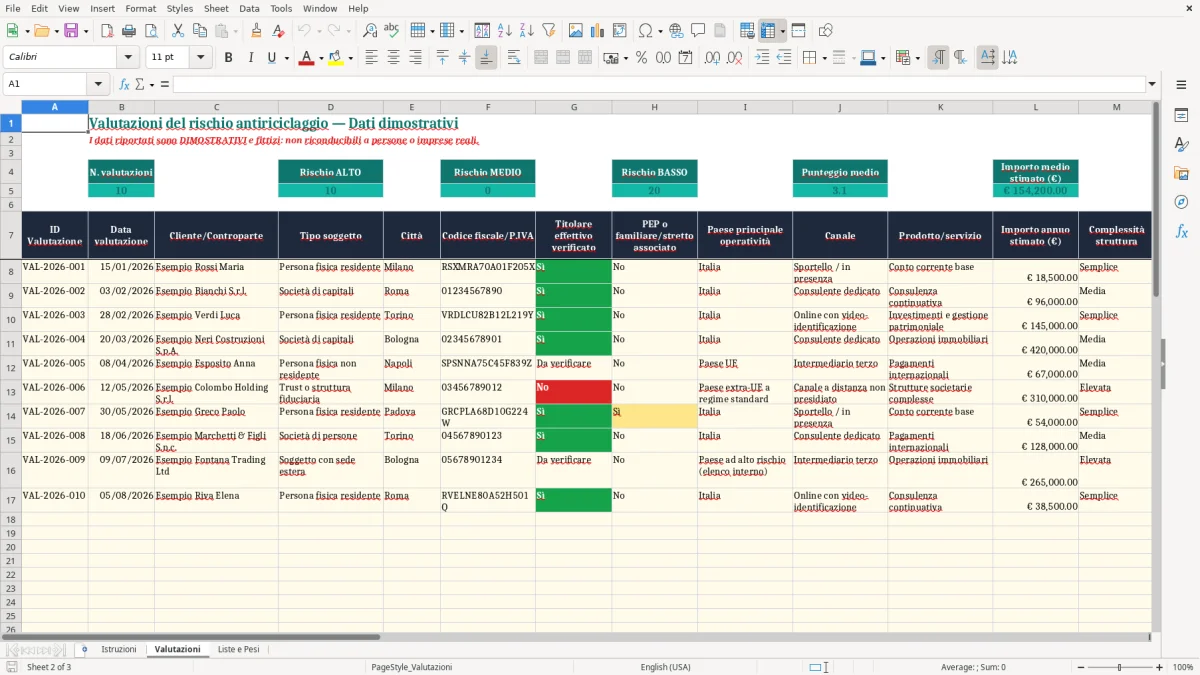1200x675 pixels.
Task: Open the Format menu
Action: 140,8
